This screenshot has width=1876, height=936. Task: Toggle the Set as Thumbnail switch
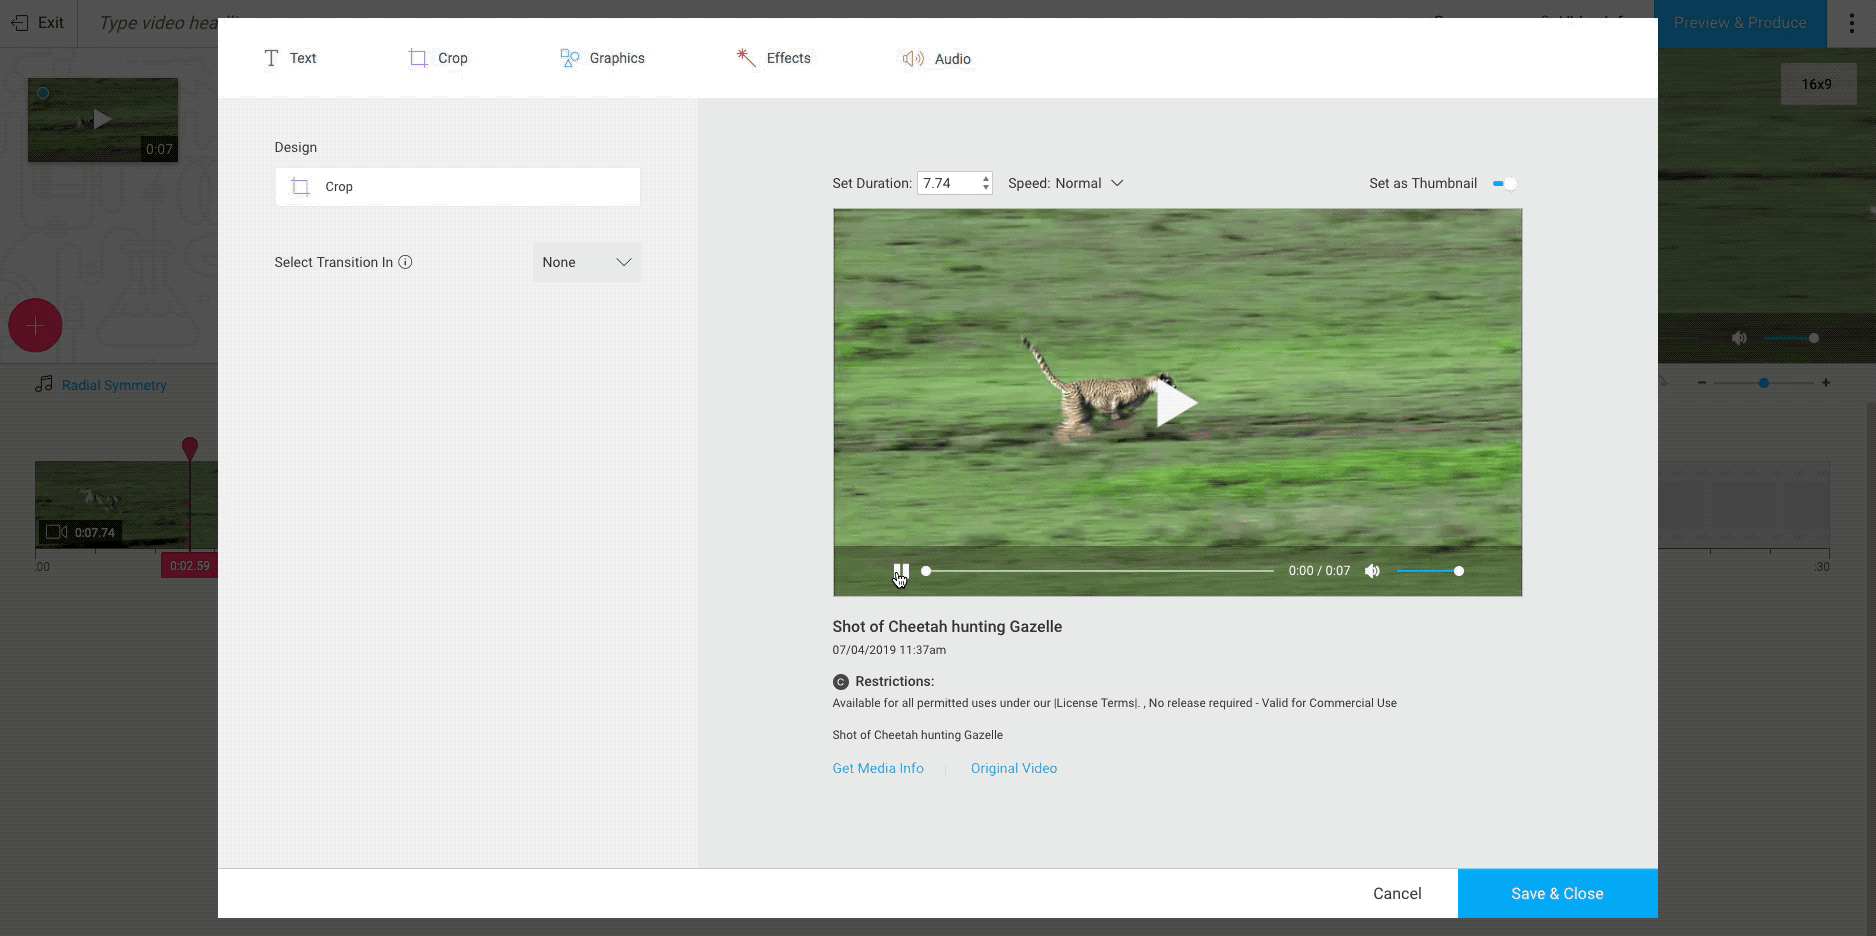click(1504, 183)
